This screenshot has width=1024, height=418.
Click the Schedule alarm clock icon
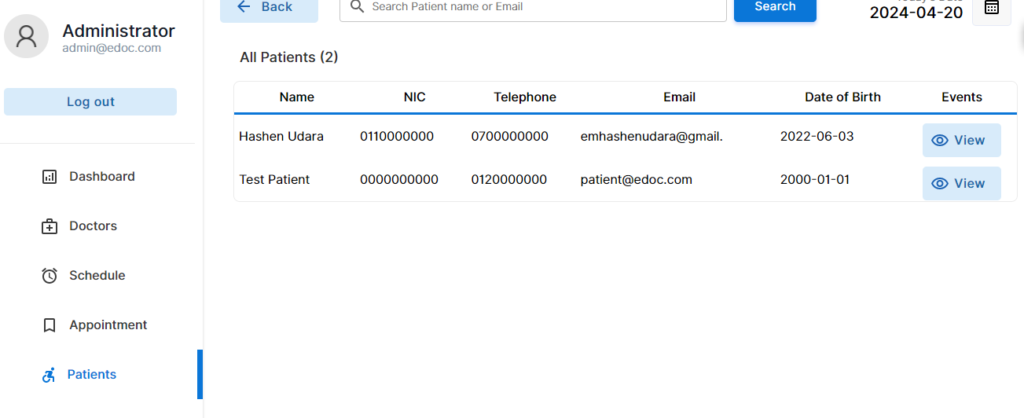49,276
